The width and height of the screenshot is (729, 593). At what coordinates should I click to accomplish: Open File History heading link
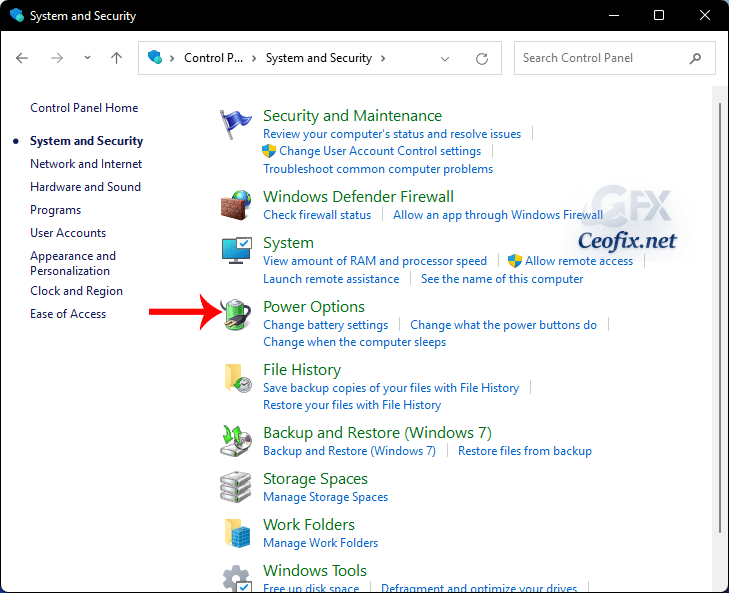point(302,370)
